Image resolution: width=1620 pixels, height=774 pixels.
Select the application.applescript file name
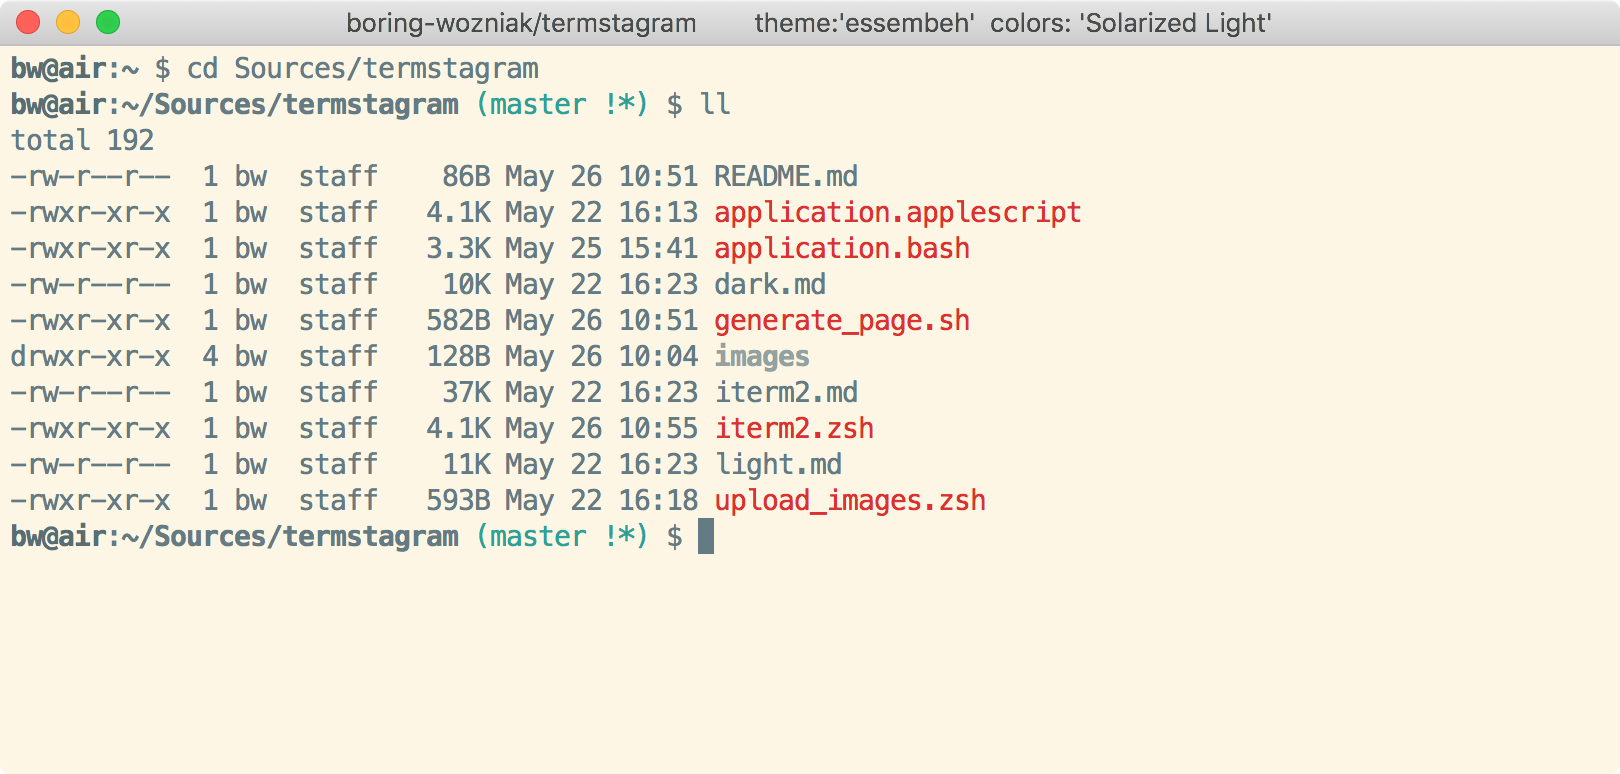(897, 213)
